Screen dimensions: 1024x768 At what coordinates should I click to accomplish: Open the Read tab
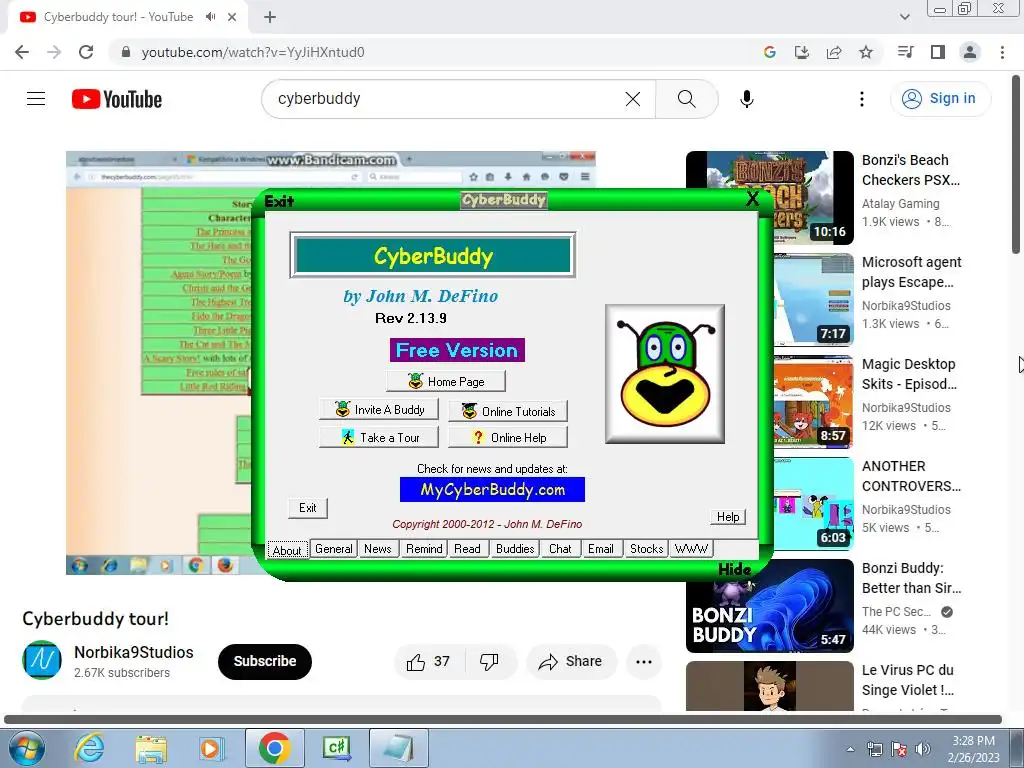click(x=467, y=549)
